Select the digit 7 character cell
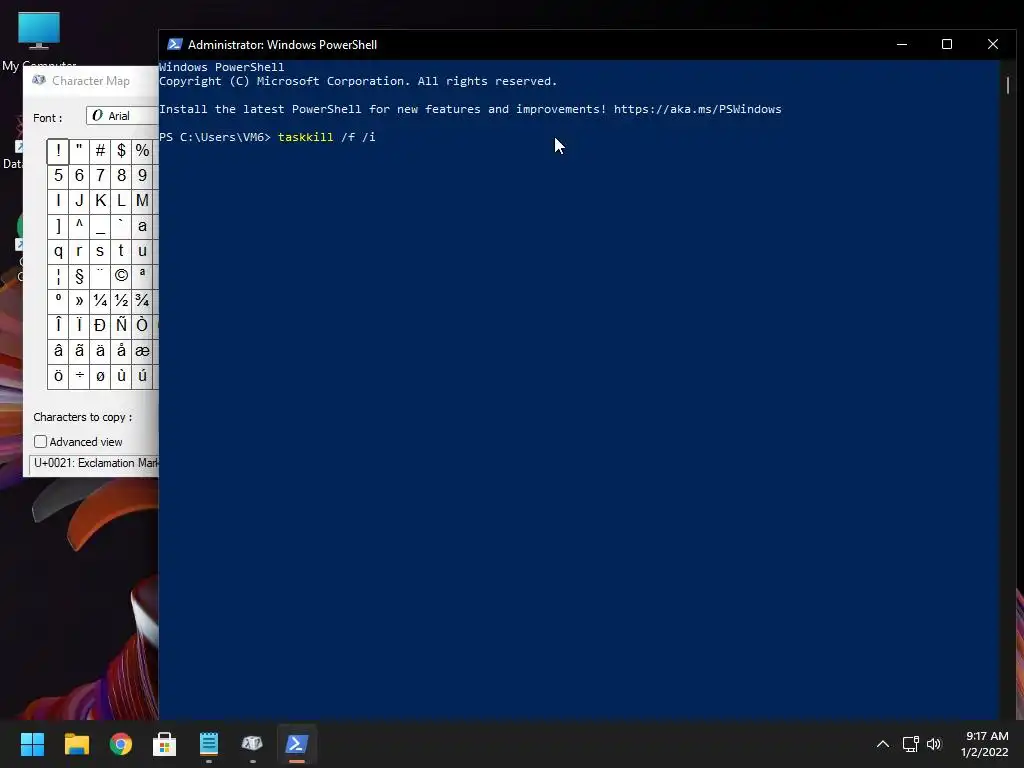The image size is (1024, 768). 100,176
